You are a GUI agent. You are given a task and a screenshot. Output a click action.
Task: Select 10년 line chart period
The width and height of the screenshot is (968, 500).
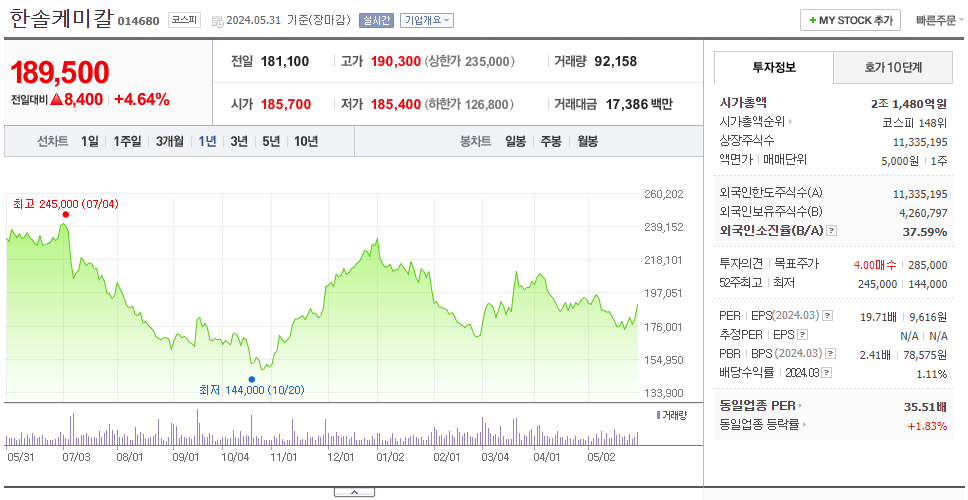(x=306, y=141)
